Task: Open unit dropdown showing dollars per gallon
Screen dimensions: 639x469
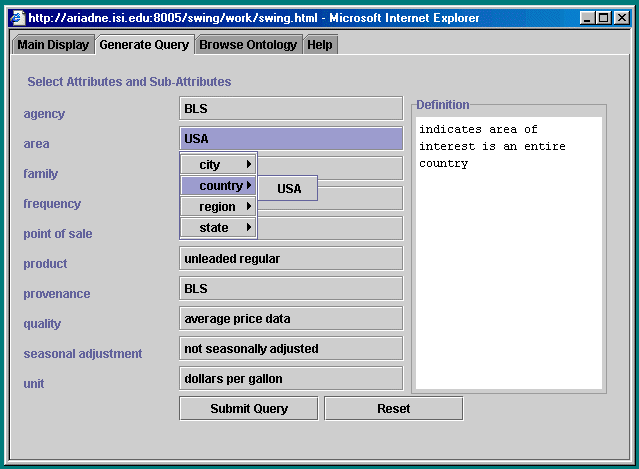Action: point(290,379)
